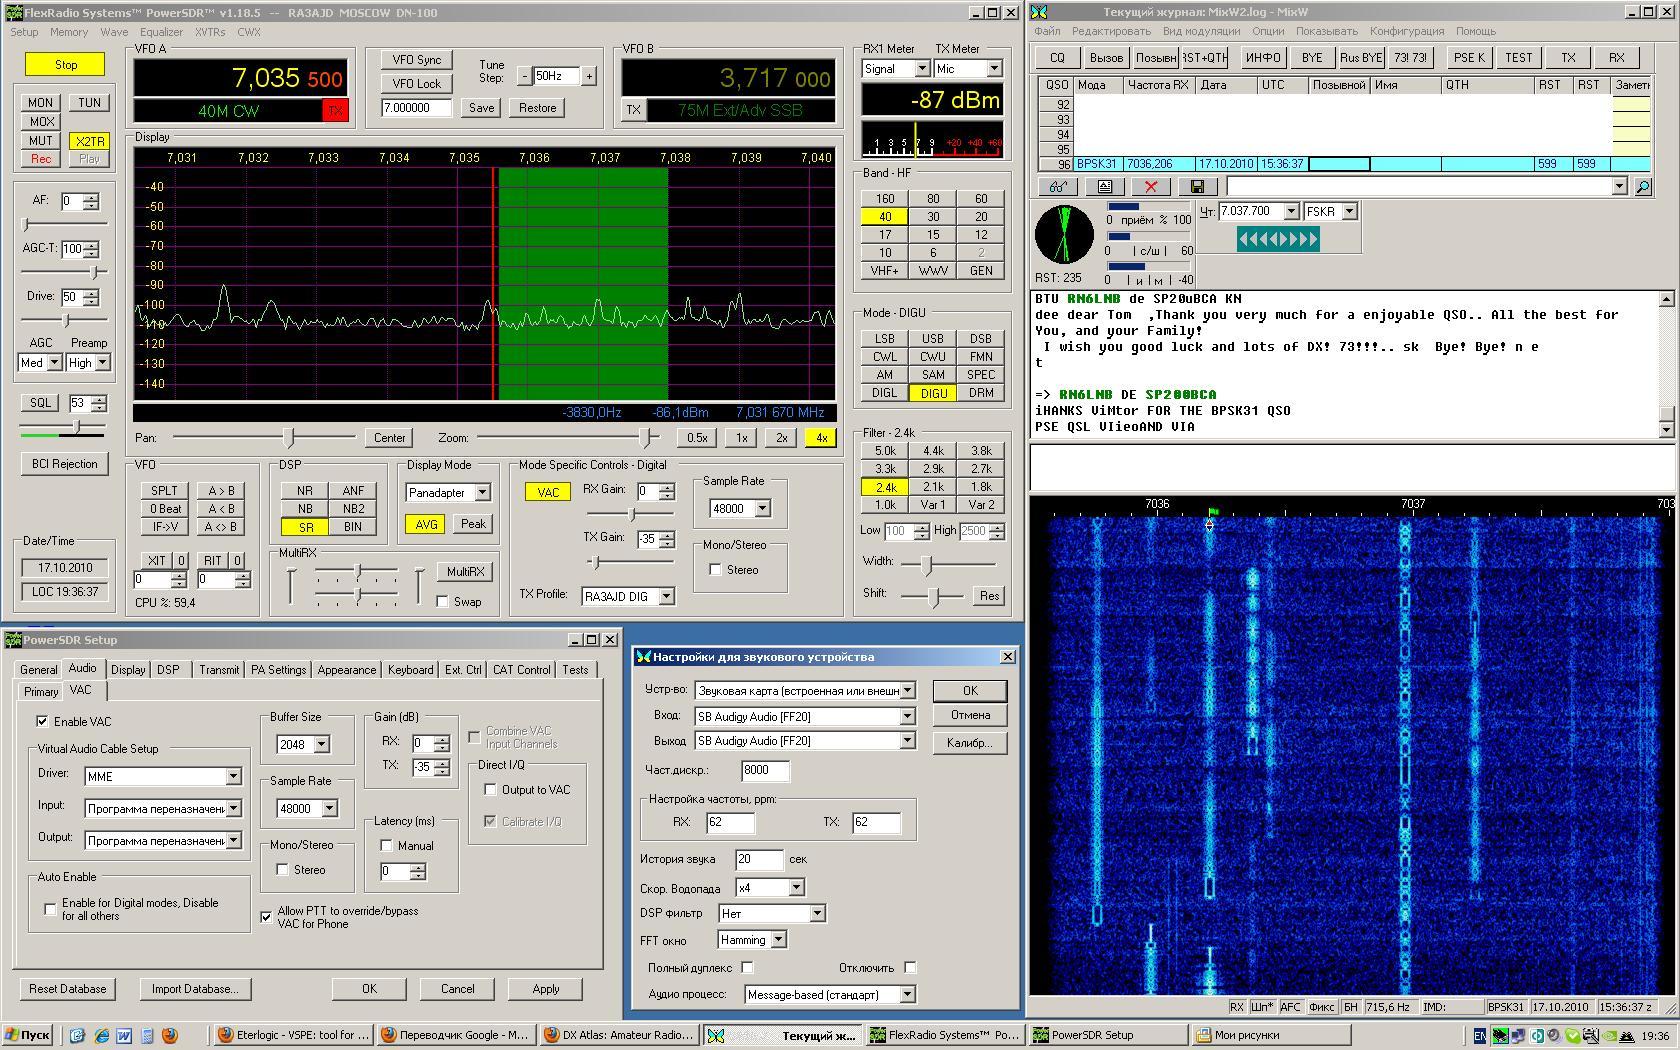Click the red X delete QSO icon
The image size is (1680, 1050).
pos(1151,187)
